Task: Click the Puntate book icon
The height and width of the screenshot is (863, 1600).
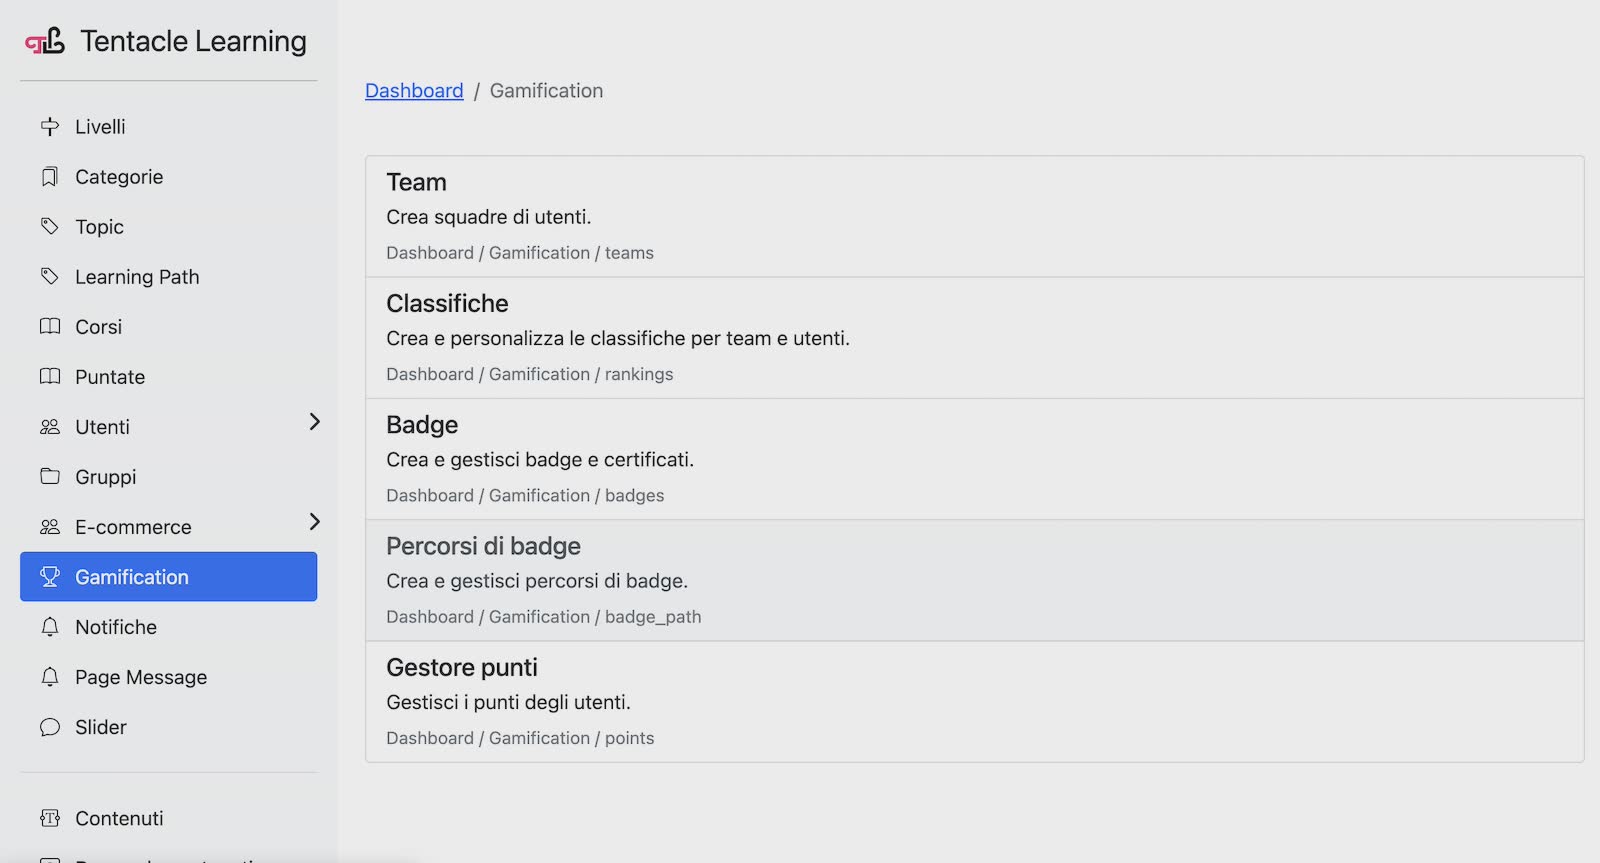Action: [x=50, y=376]
